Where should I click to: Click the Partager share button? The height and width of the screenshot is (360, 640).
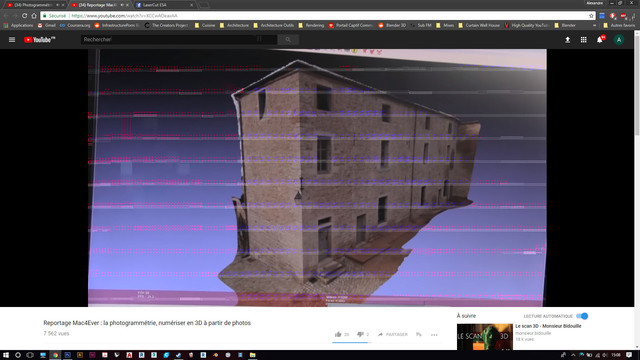(x=393, y=334)
